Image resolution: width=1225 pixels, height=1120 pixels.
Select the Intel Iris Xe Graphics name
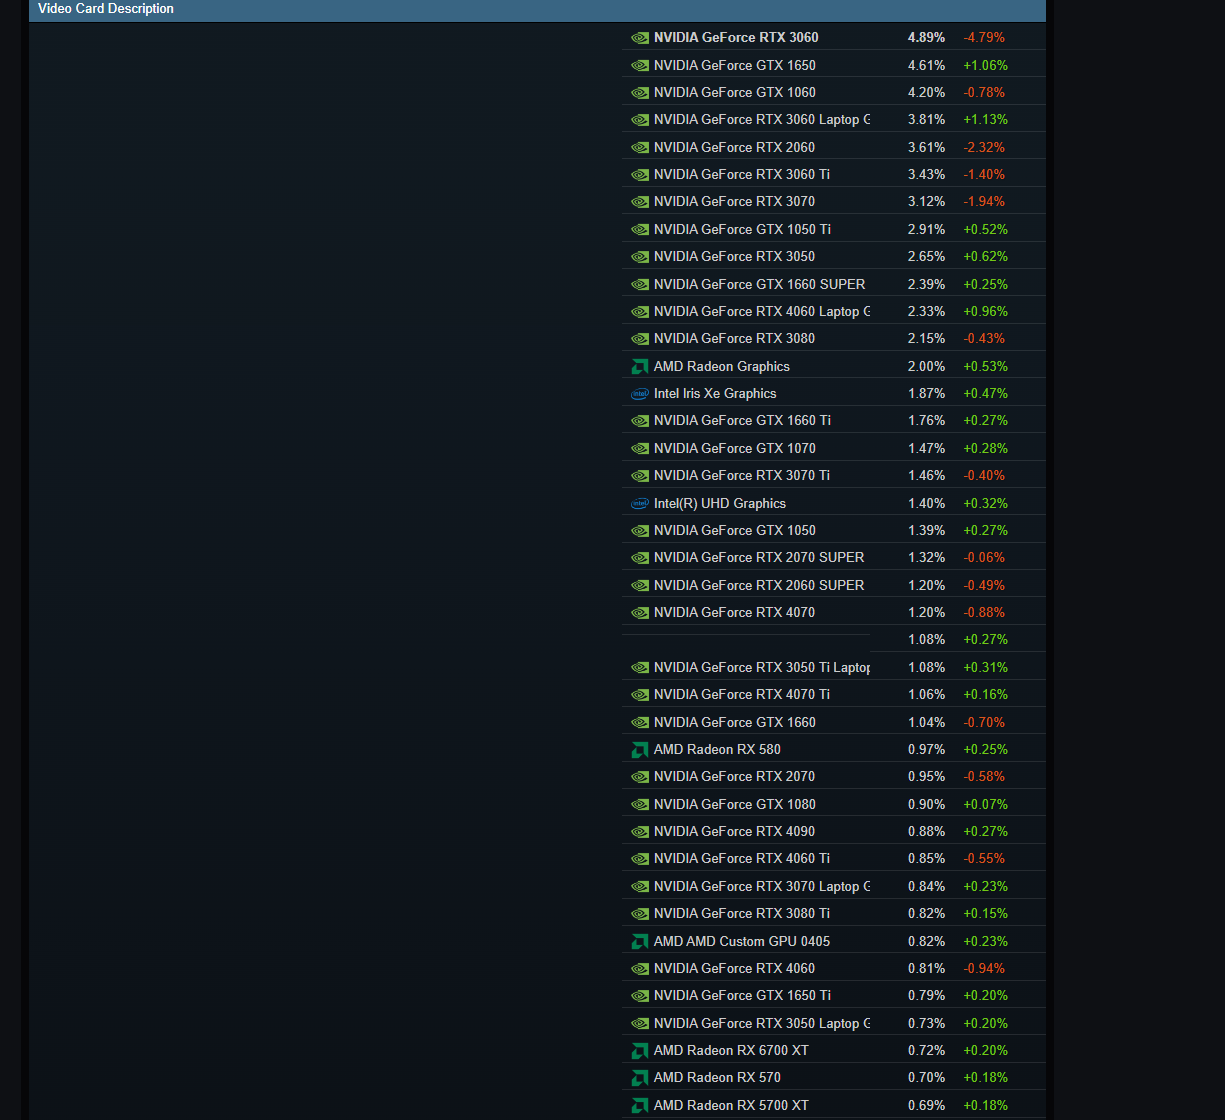pos(715,394)
